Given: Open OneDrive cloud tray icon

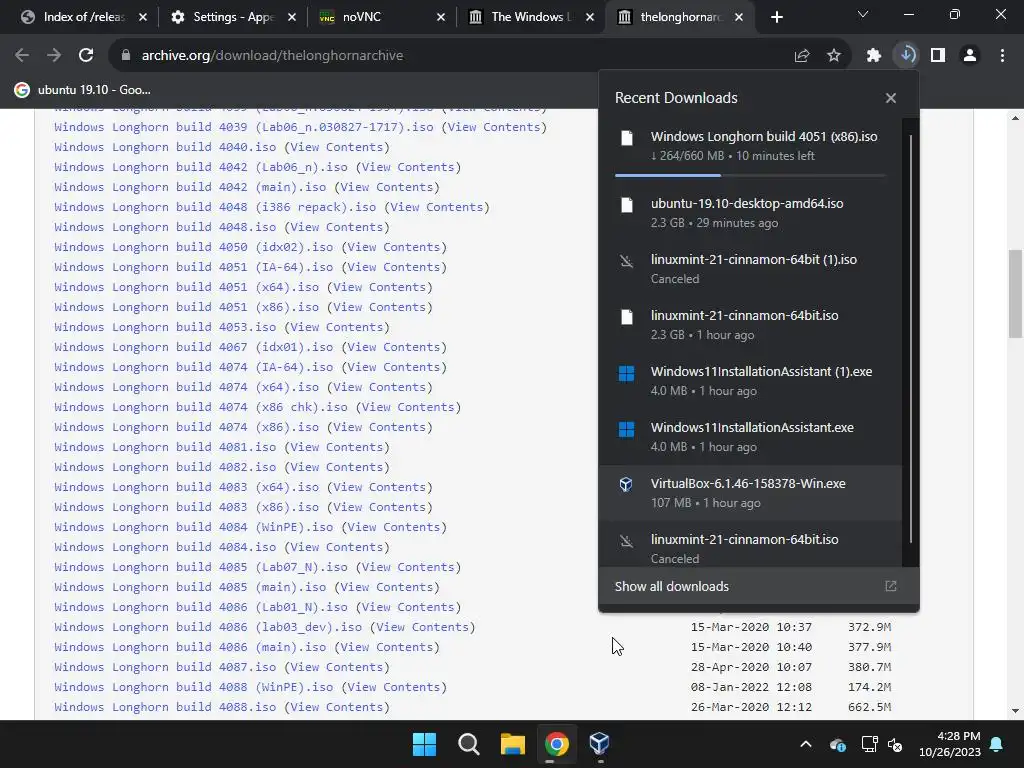Looking at the screenshot, I should click(837, 744).
